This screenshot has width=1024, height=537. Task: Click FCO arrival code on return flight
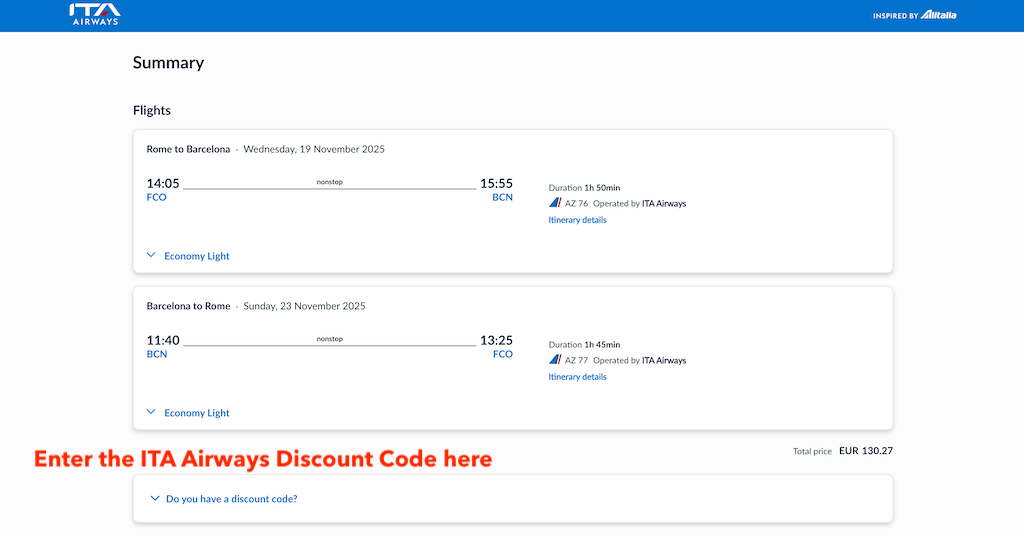click(x=502, y=355)
